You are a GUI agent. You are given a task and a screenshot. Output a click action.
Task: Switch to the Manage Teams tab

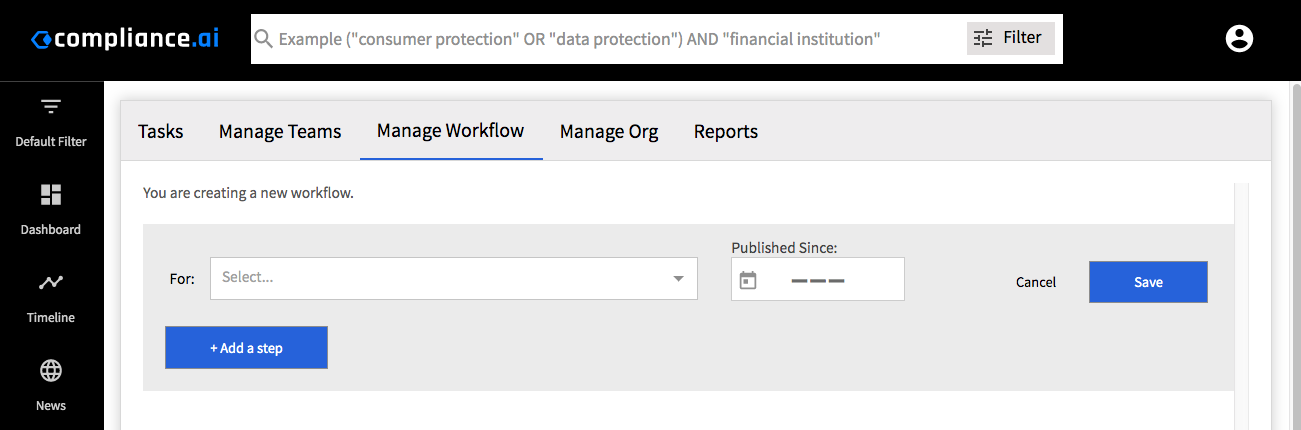280,131
